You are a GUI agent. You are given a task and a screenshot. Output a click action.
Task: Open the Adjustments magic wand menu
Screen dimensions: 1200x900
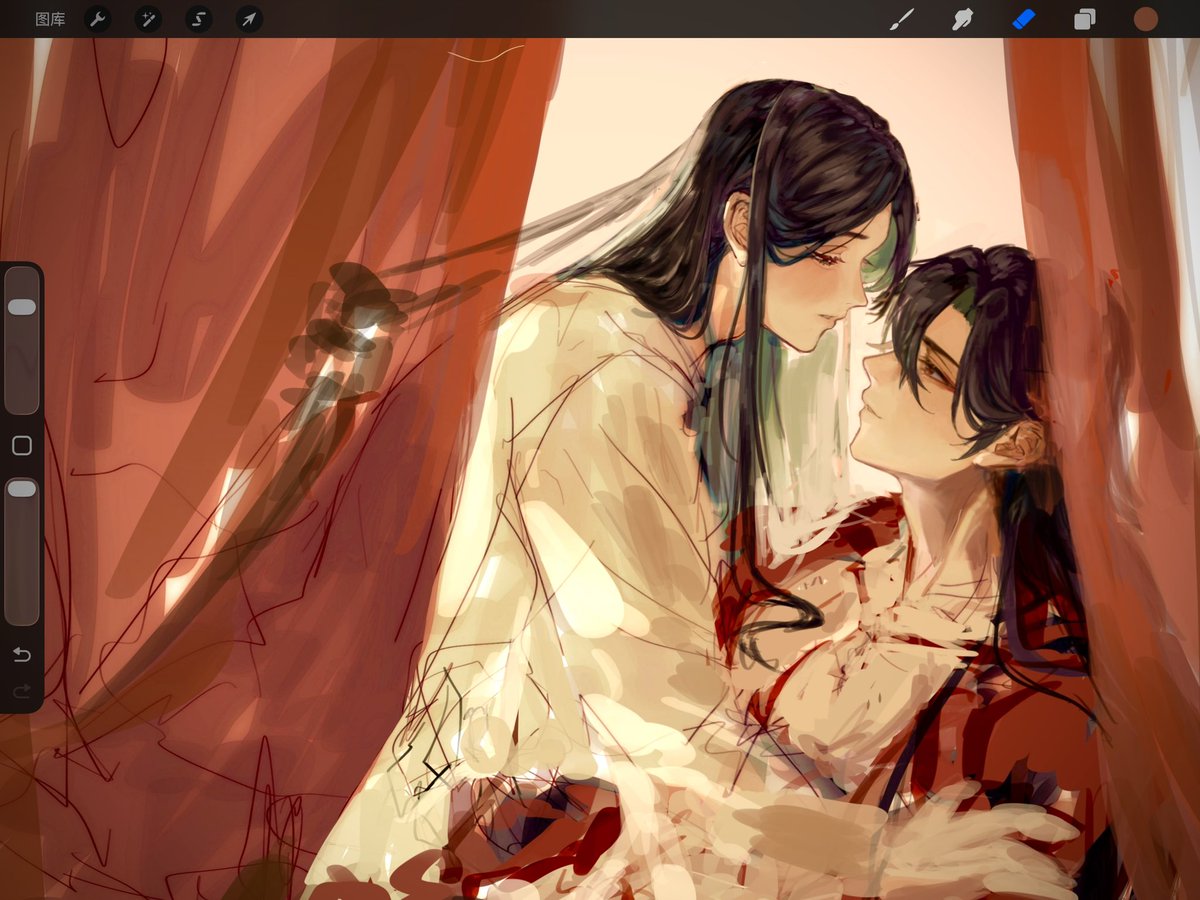tap(148, 19)
